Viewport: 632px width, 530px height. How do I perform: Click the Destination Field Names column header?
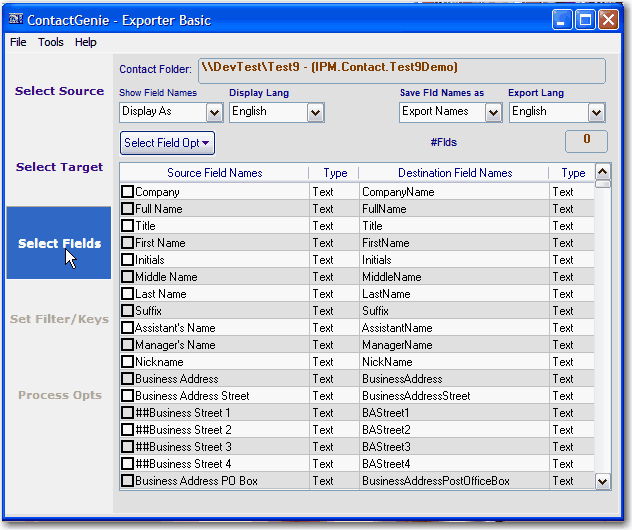point(455,173)
